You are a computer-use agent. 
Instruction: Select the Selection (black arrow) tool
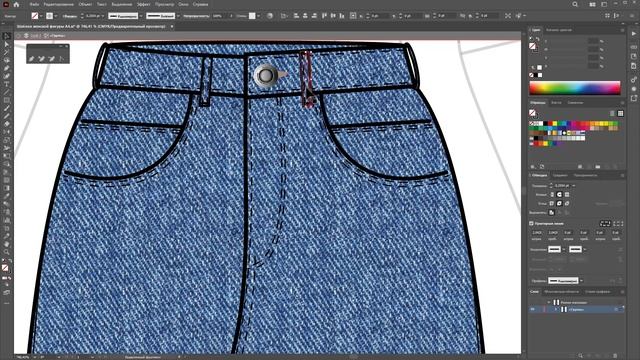tap(6, 37)
